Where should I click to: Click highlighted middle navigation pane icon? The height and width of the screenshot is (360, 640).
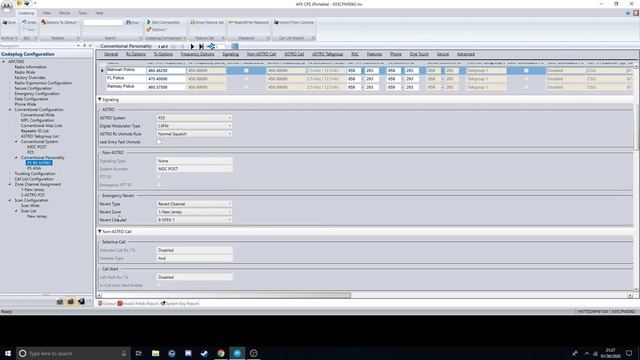pos(71,302)
